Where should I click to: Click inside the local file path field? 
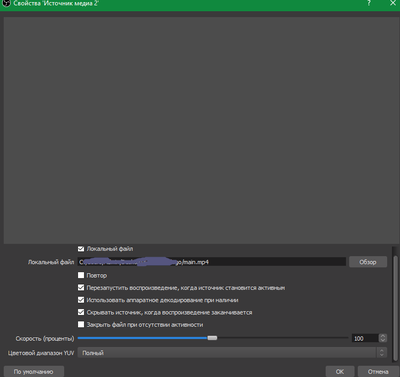click(212, 262)
